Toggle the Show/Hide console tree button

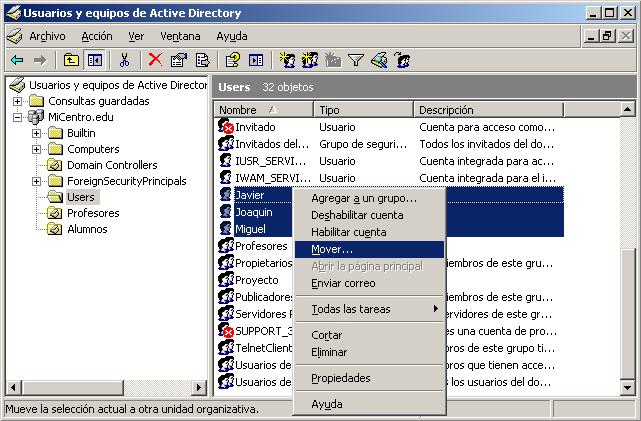94,60
